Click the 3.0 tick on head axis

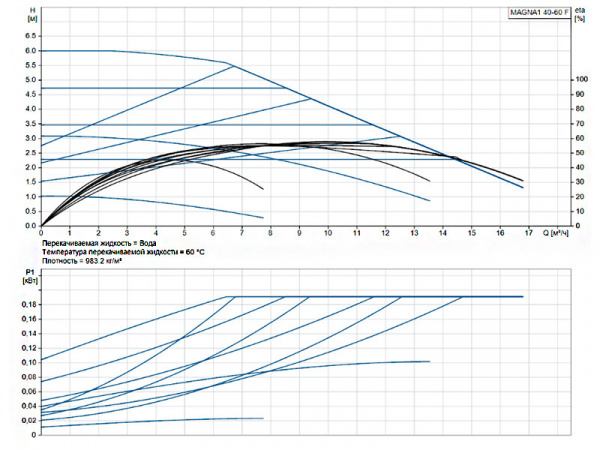pyautogui.click(x=31, y=139)
